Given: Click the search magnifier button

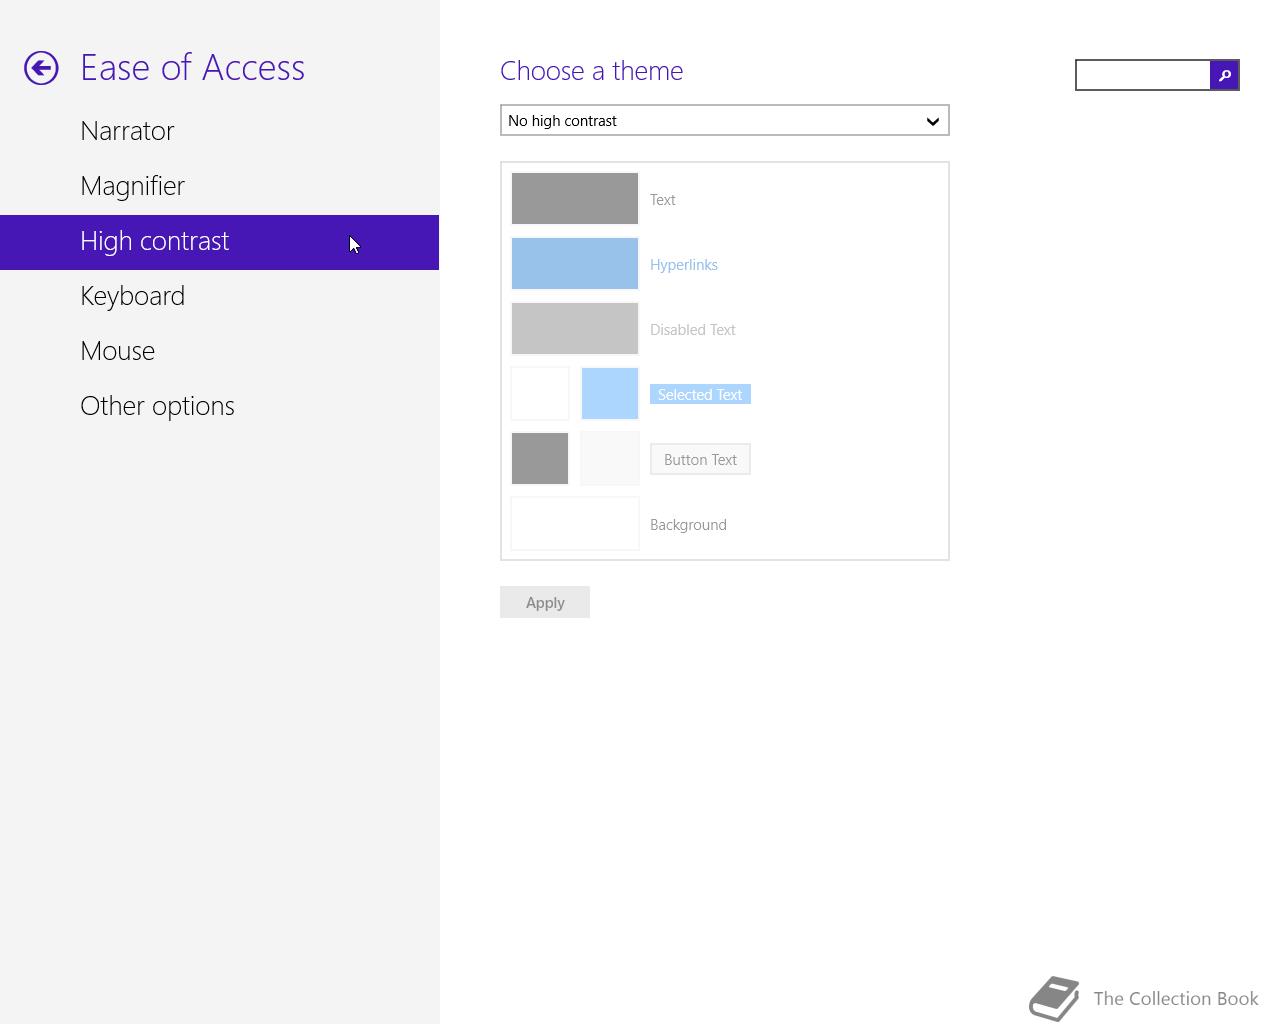Looking at the screenshot, I should pyautogui.click(x=1224, y=75).
